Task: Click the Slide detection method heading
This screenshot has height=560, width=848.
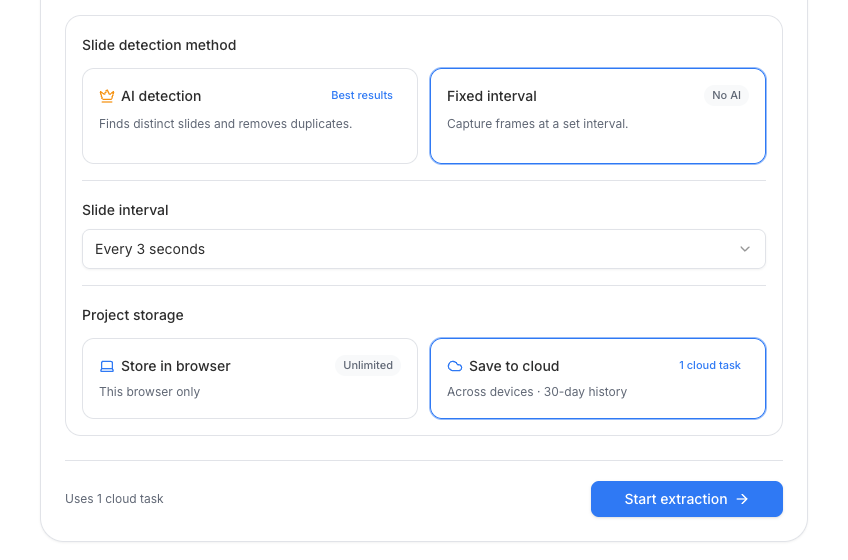Action: coord(159,45)
